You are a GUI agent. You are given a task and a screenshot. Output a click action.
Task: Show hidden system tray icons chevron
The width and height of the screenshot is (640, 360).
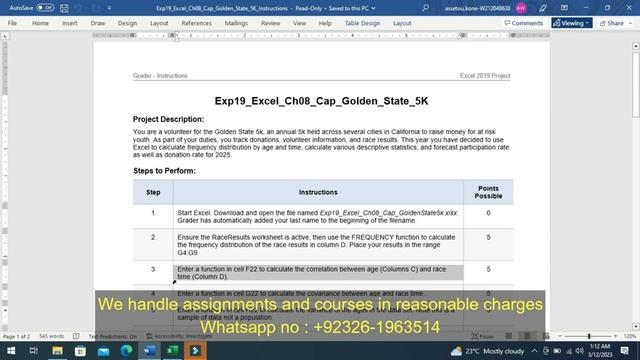pyautogui.click(x=534, y=351)
